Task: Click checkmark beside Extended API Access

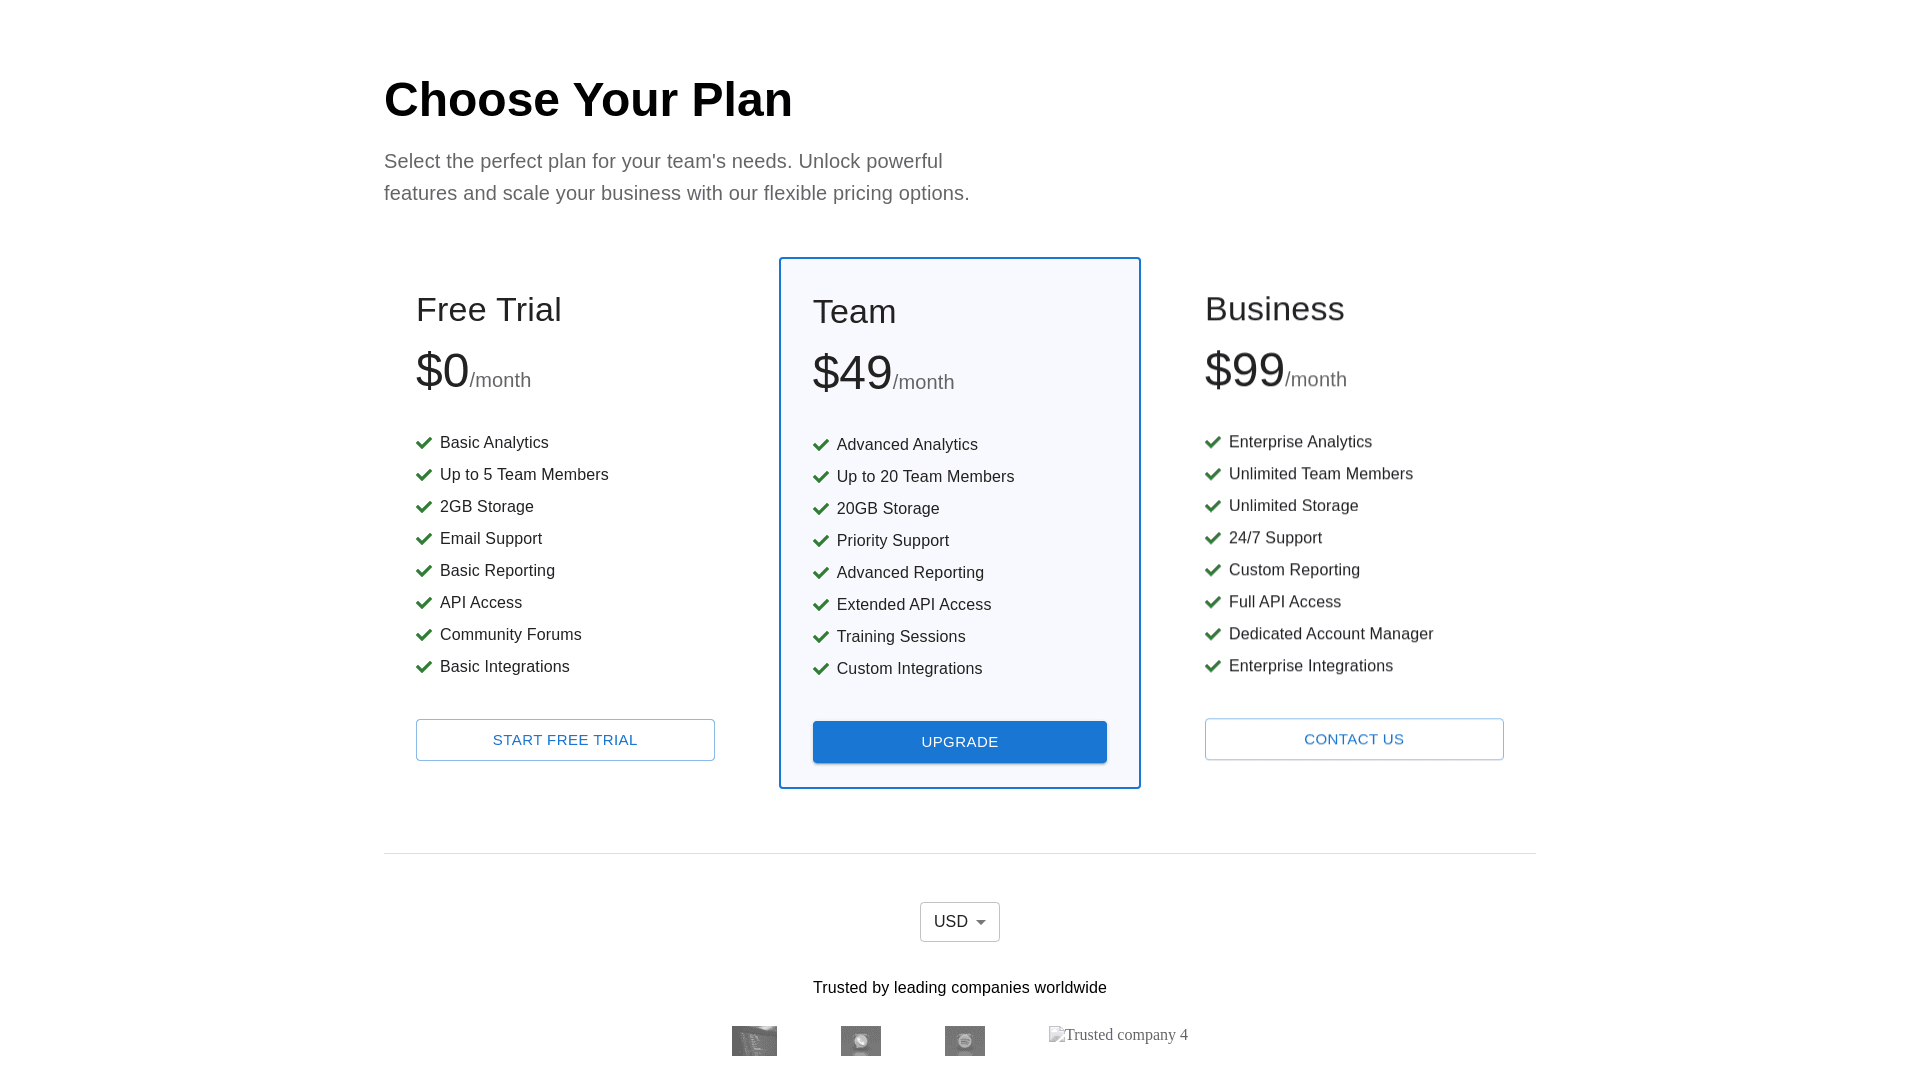Action: pos(821,605)
